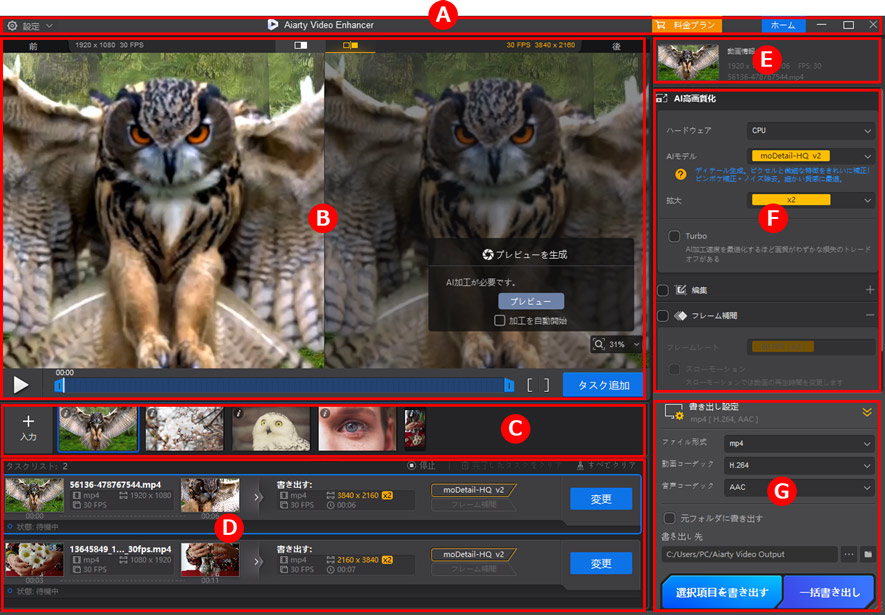The height and width of the screenshot is (615, 885).
Task: Click the 編集 pencil icon
Action: pyautogui.click(x=681, y=290)
